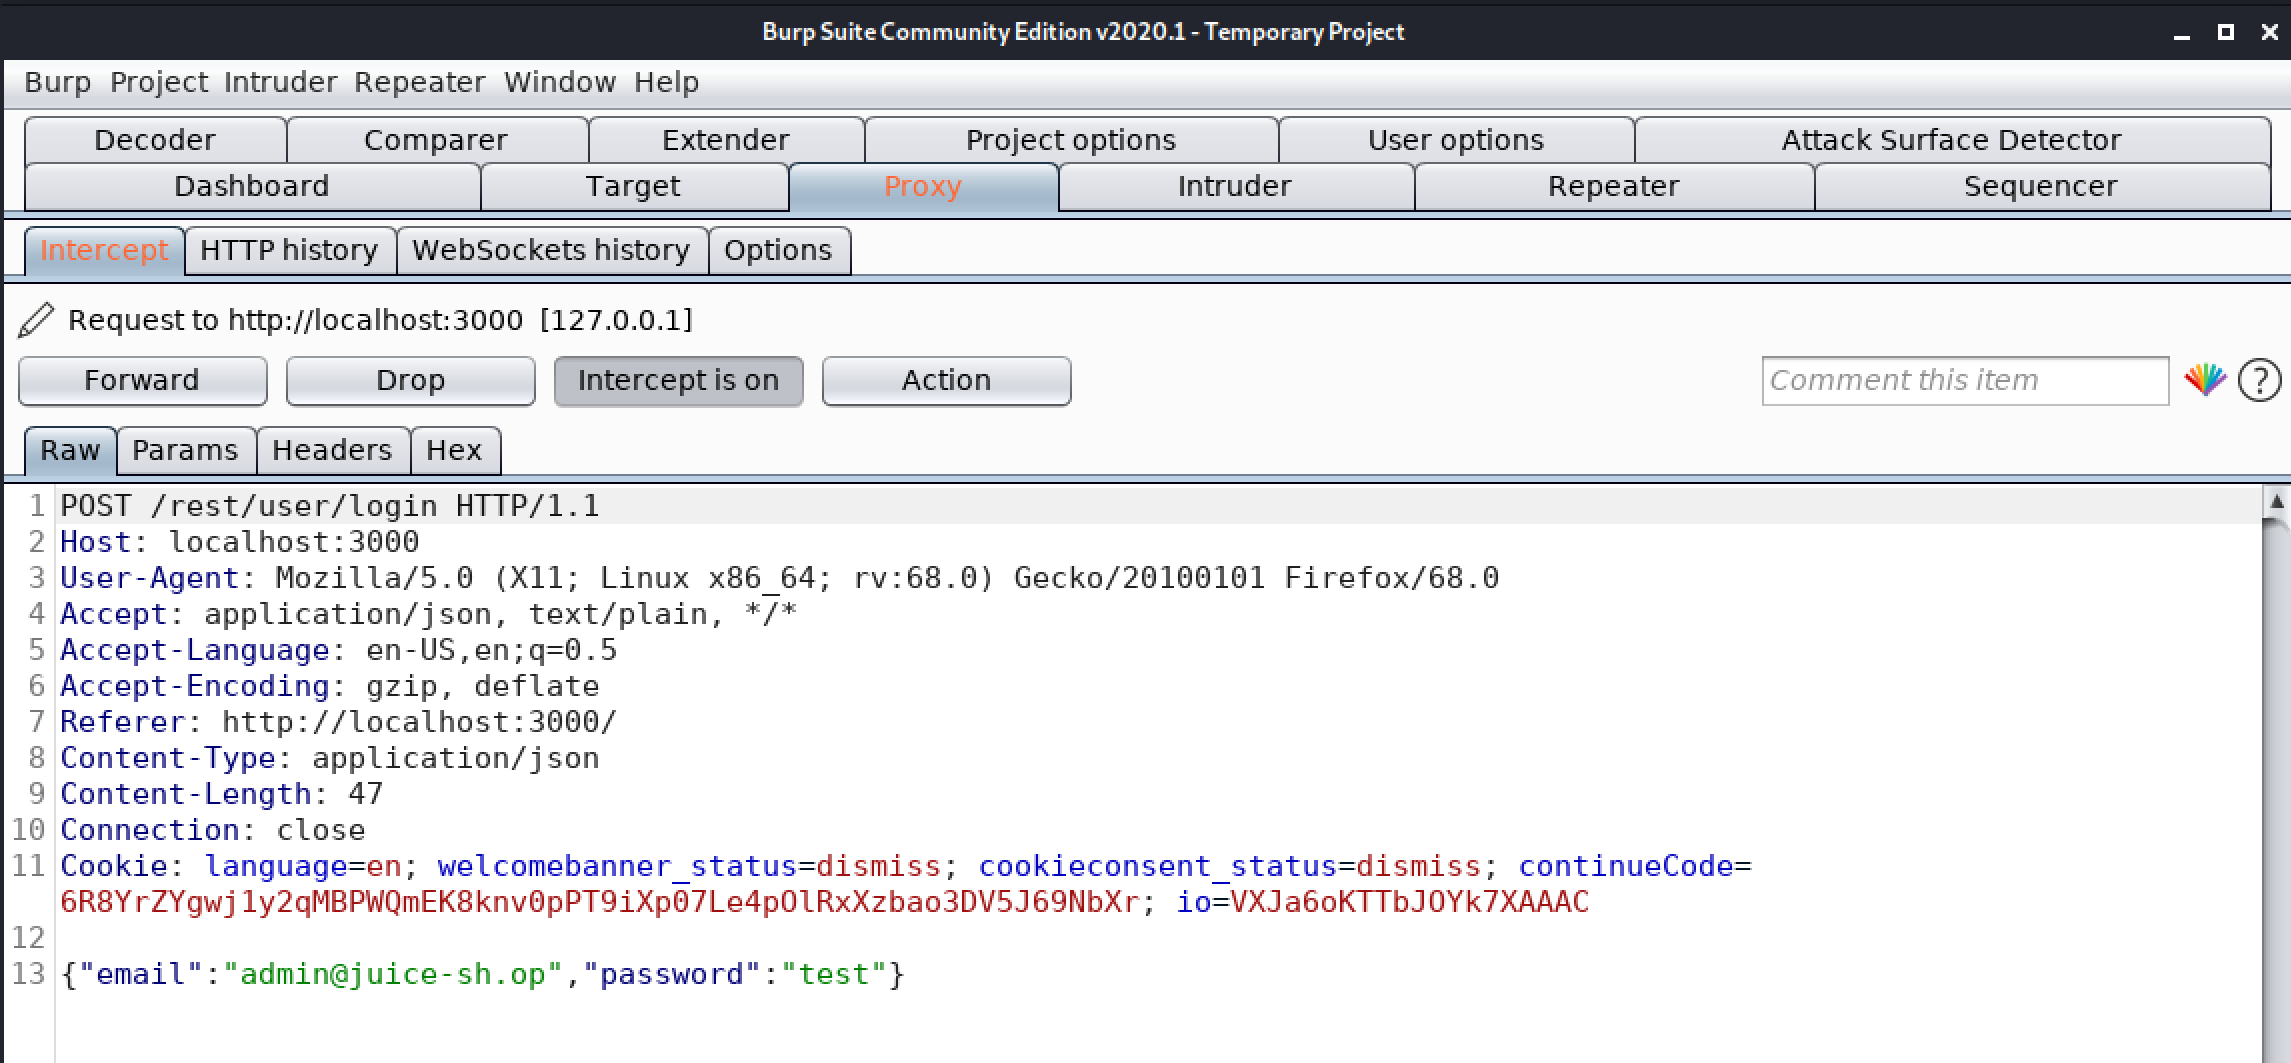Open the User options tab
Image resolution: width=2291 pixels, height=1063 pixels.
click(1456, 140)
